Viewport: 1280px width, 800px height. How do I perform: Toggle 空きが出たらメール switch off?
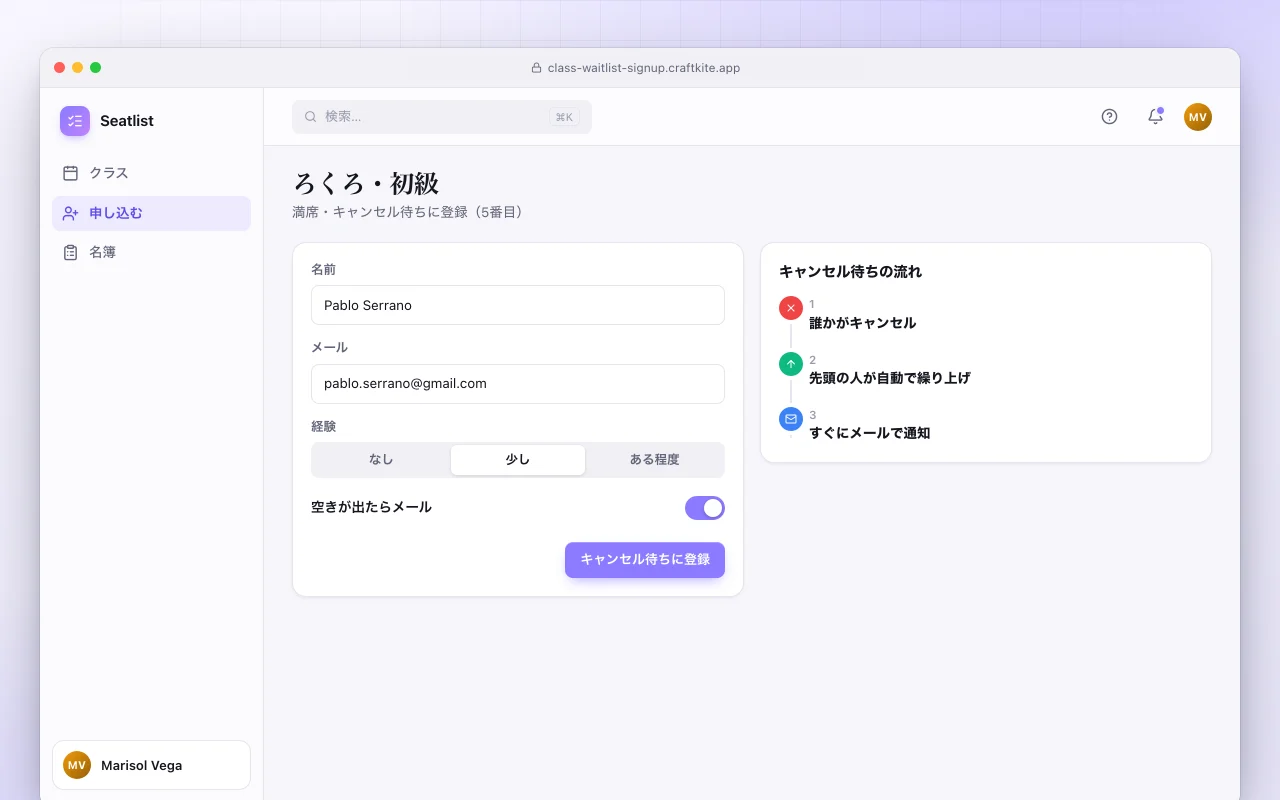pyautogui.click(x=705, y=508)
